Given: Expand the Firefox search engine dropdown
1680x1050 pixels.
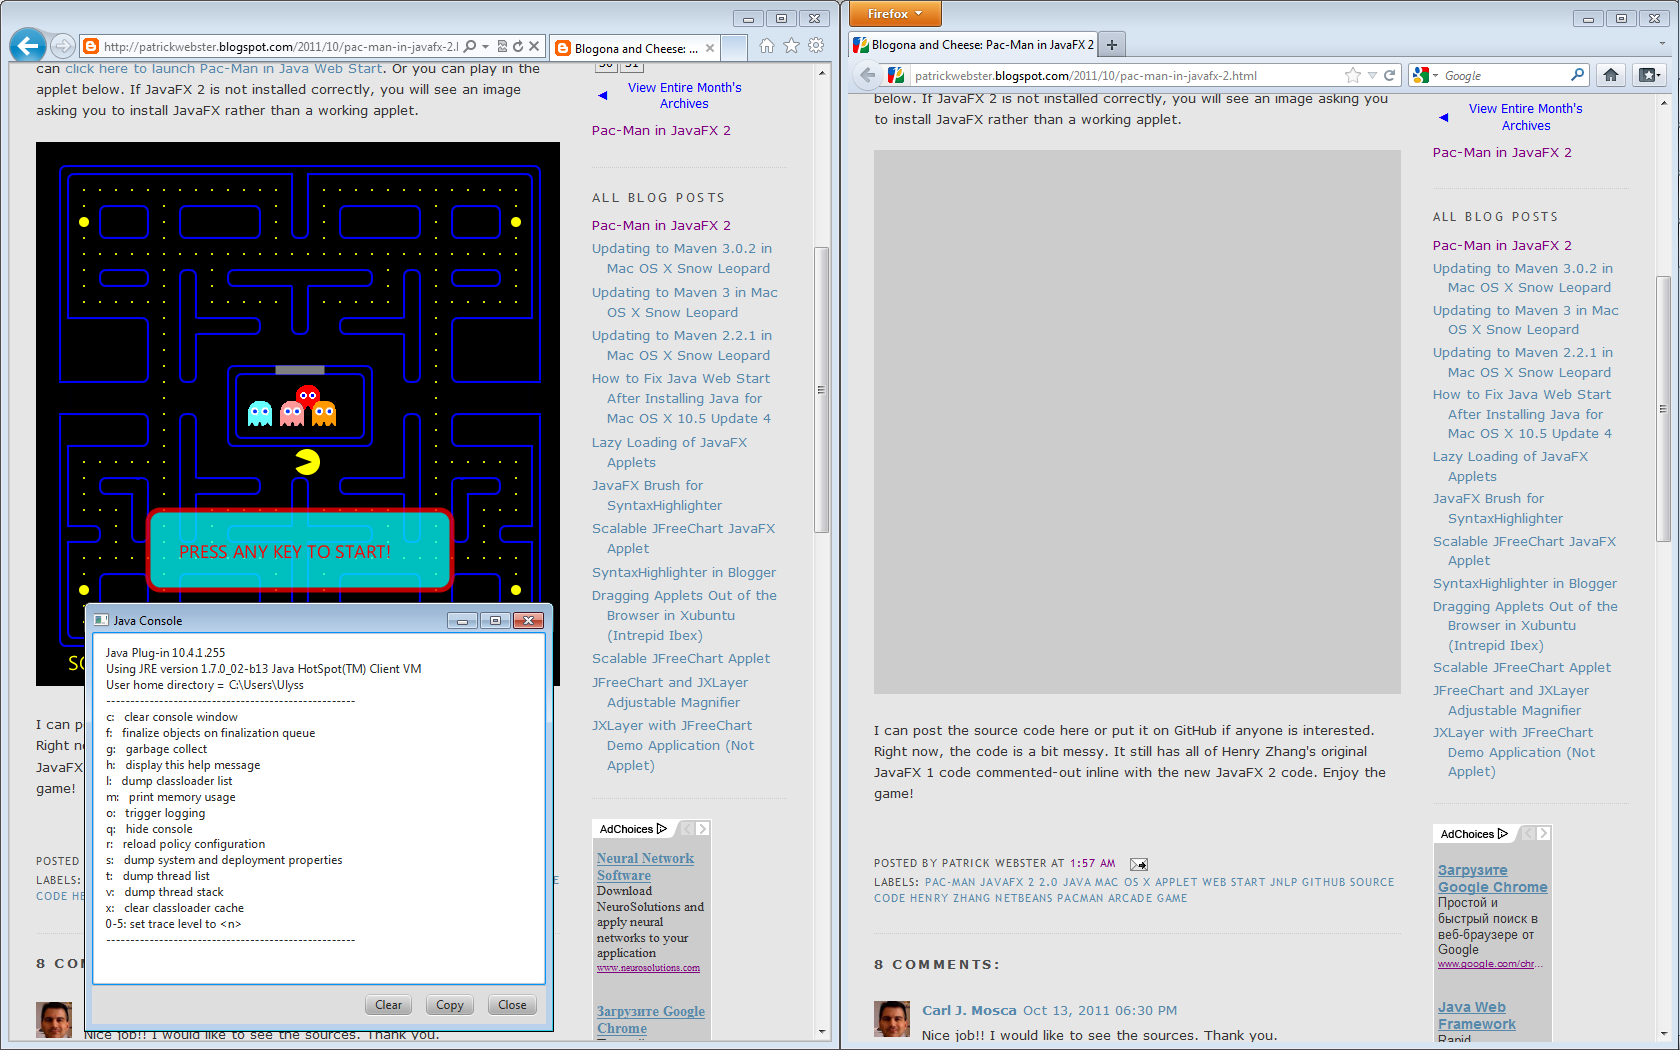Looking at the screenshot, I should click(1424, 75).
